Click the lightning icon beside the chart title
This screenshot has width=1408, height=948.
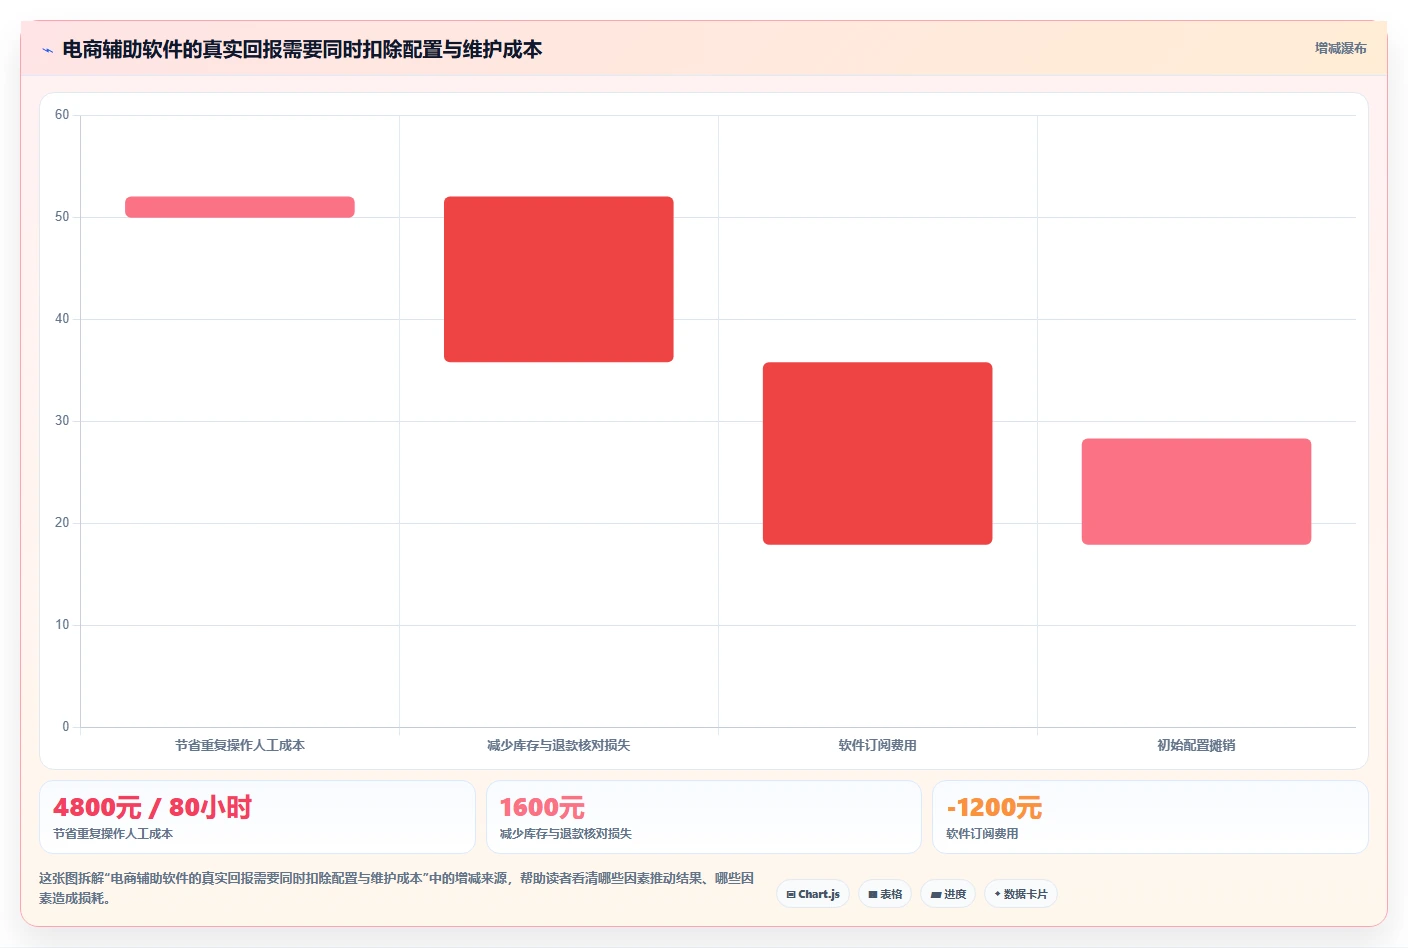(47, 50)
